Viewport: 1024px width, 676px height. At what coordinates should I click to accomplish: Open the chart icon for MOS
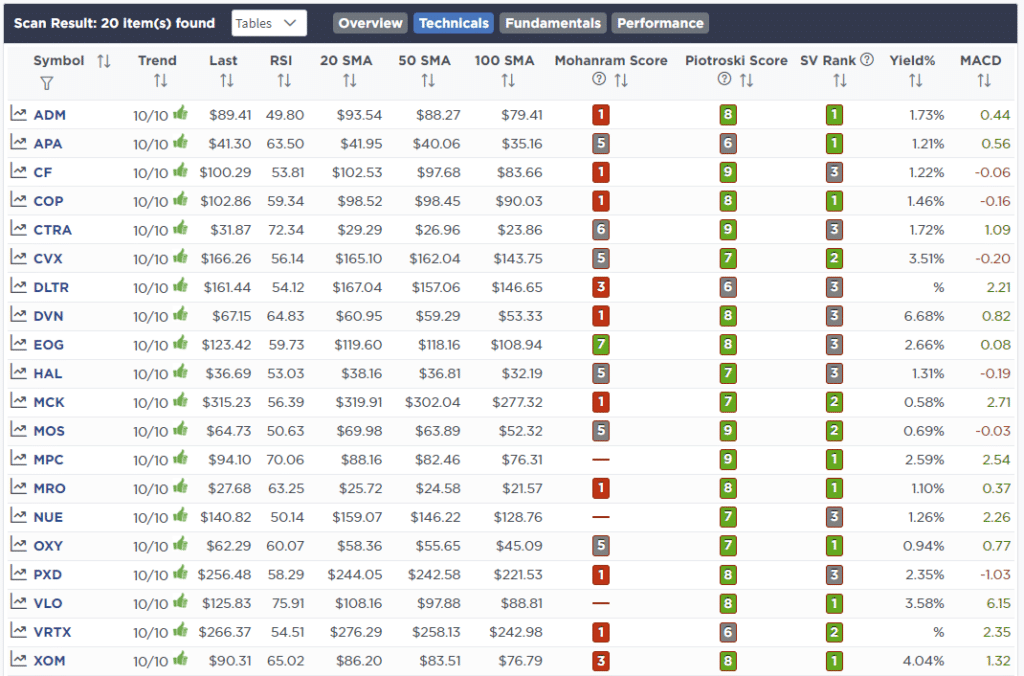(x=18, y=430)
